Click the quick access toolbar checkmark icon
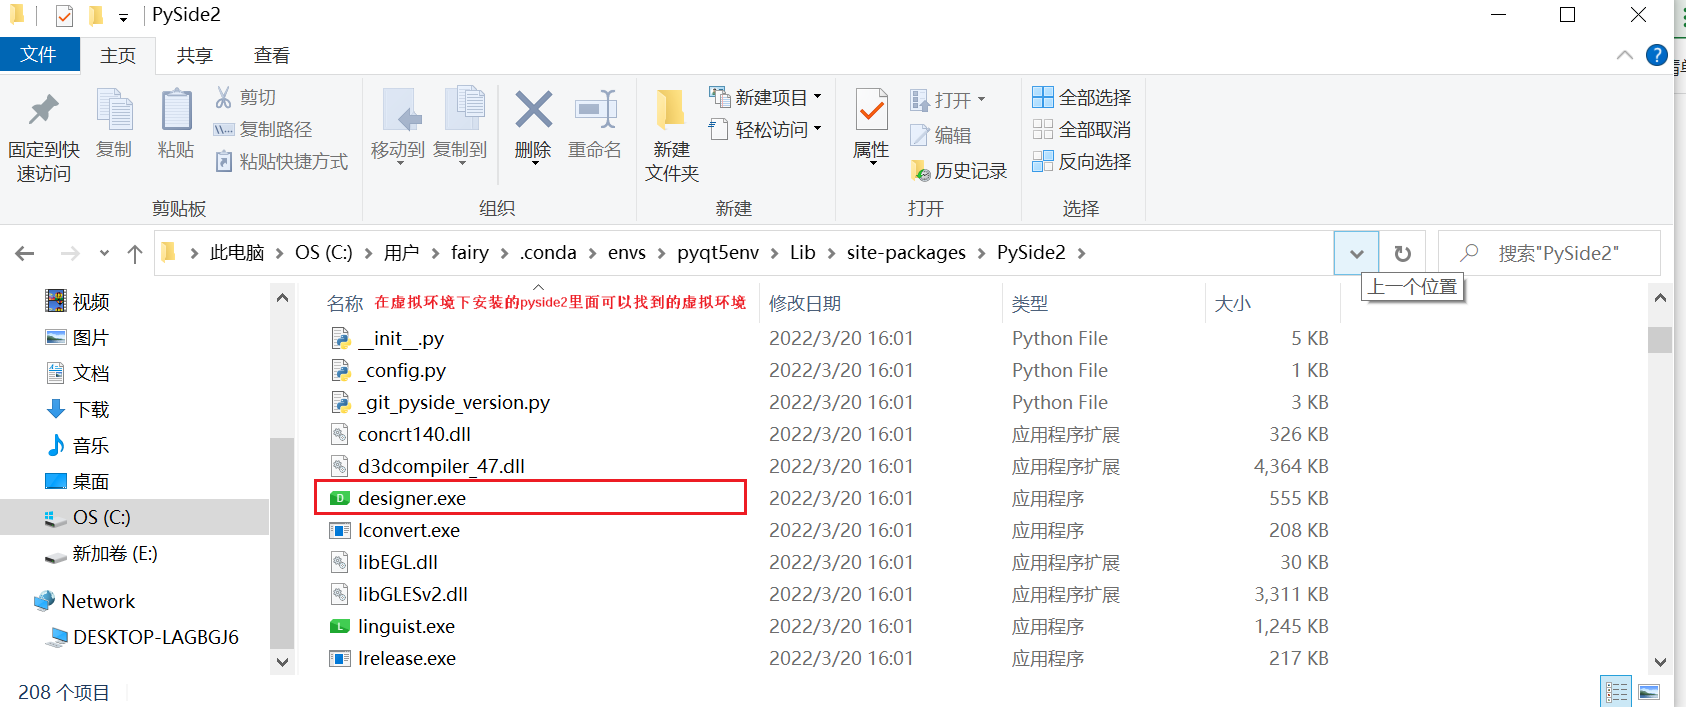 65,15
